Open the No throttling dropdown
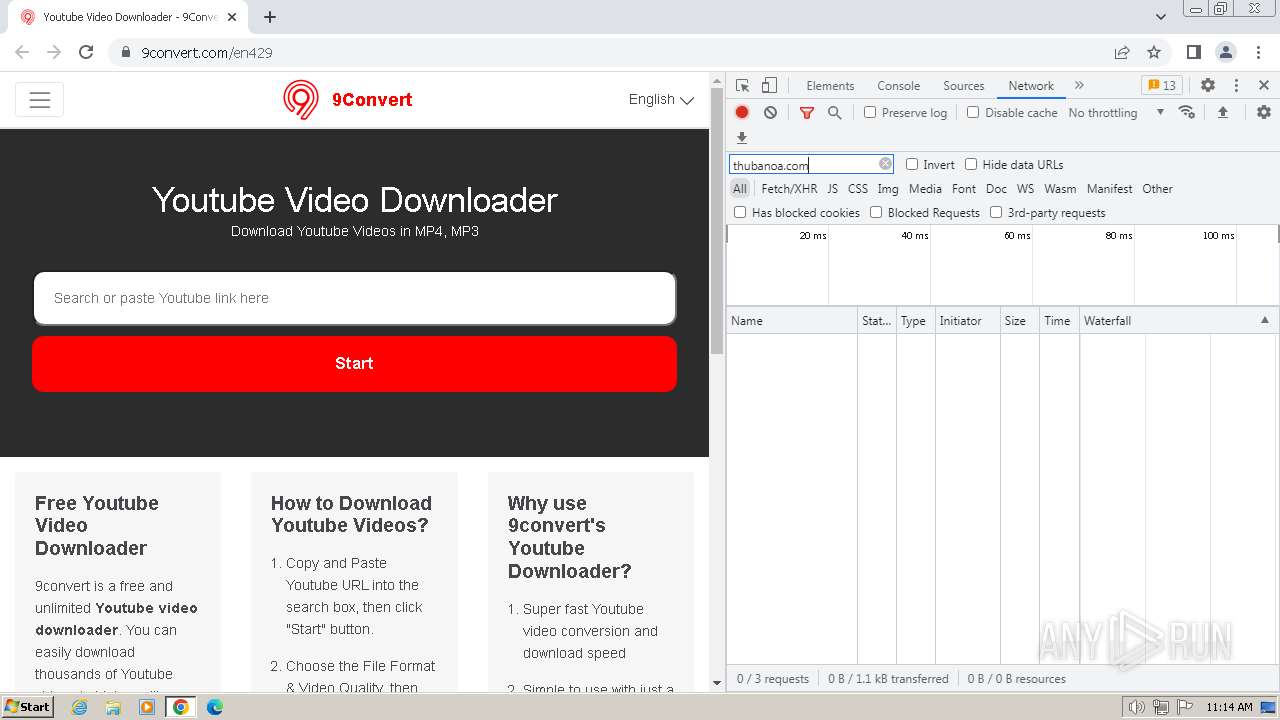 [1116, 113]
